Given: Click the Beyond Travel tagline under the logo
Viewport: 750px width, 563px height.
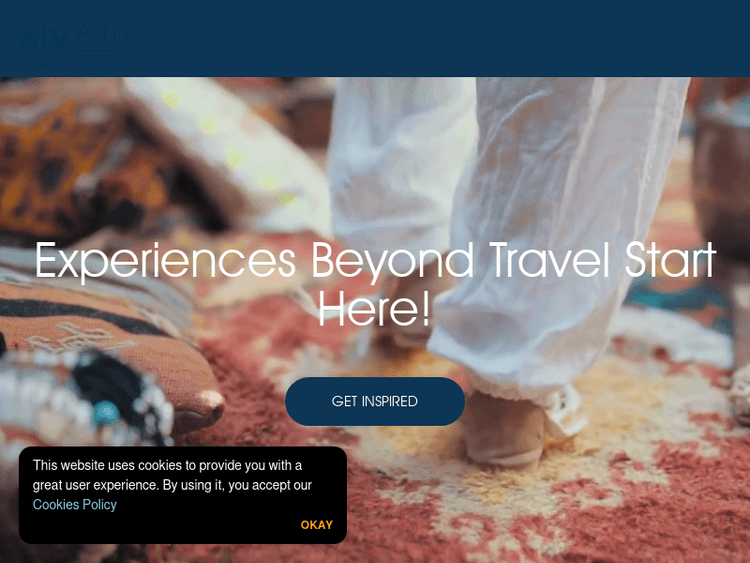Looking at the screenshot, I should tap(160, 50).
